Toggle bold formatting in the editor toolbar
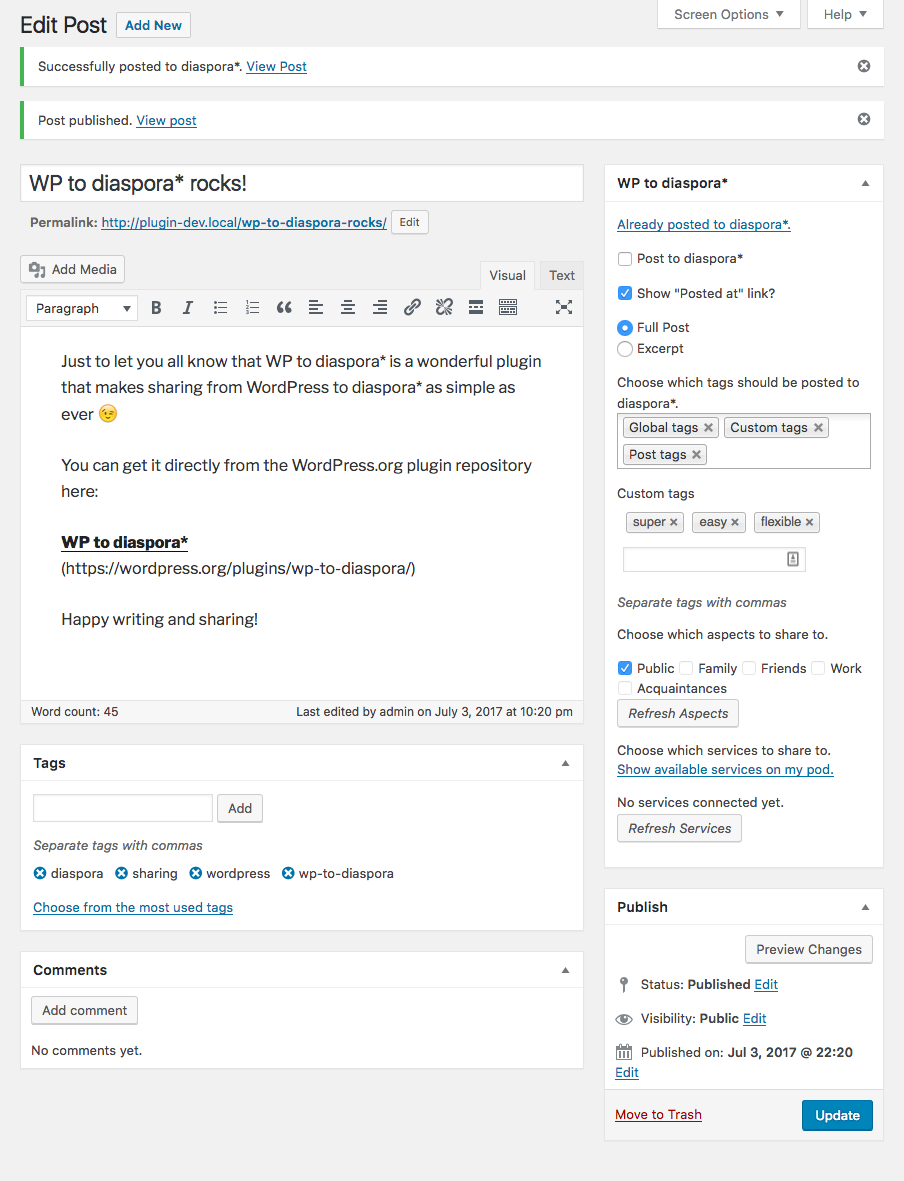The width and height of the screenshot is (904, 1181). tap(156, 307)
